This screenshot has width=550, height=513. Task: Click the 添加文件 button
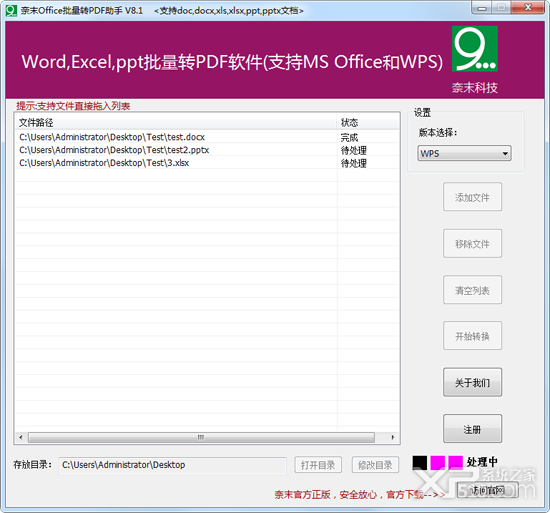point(472,197)
